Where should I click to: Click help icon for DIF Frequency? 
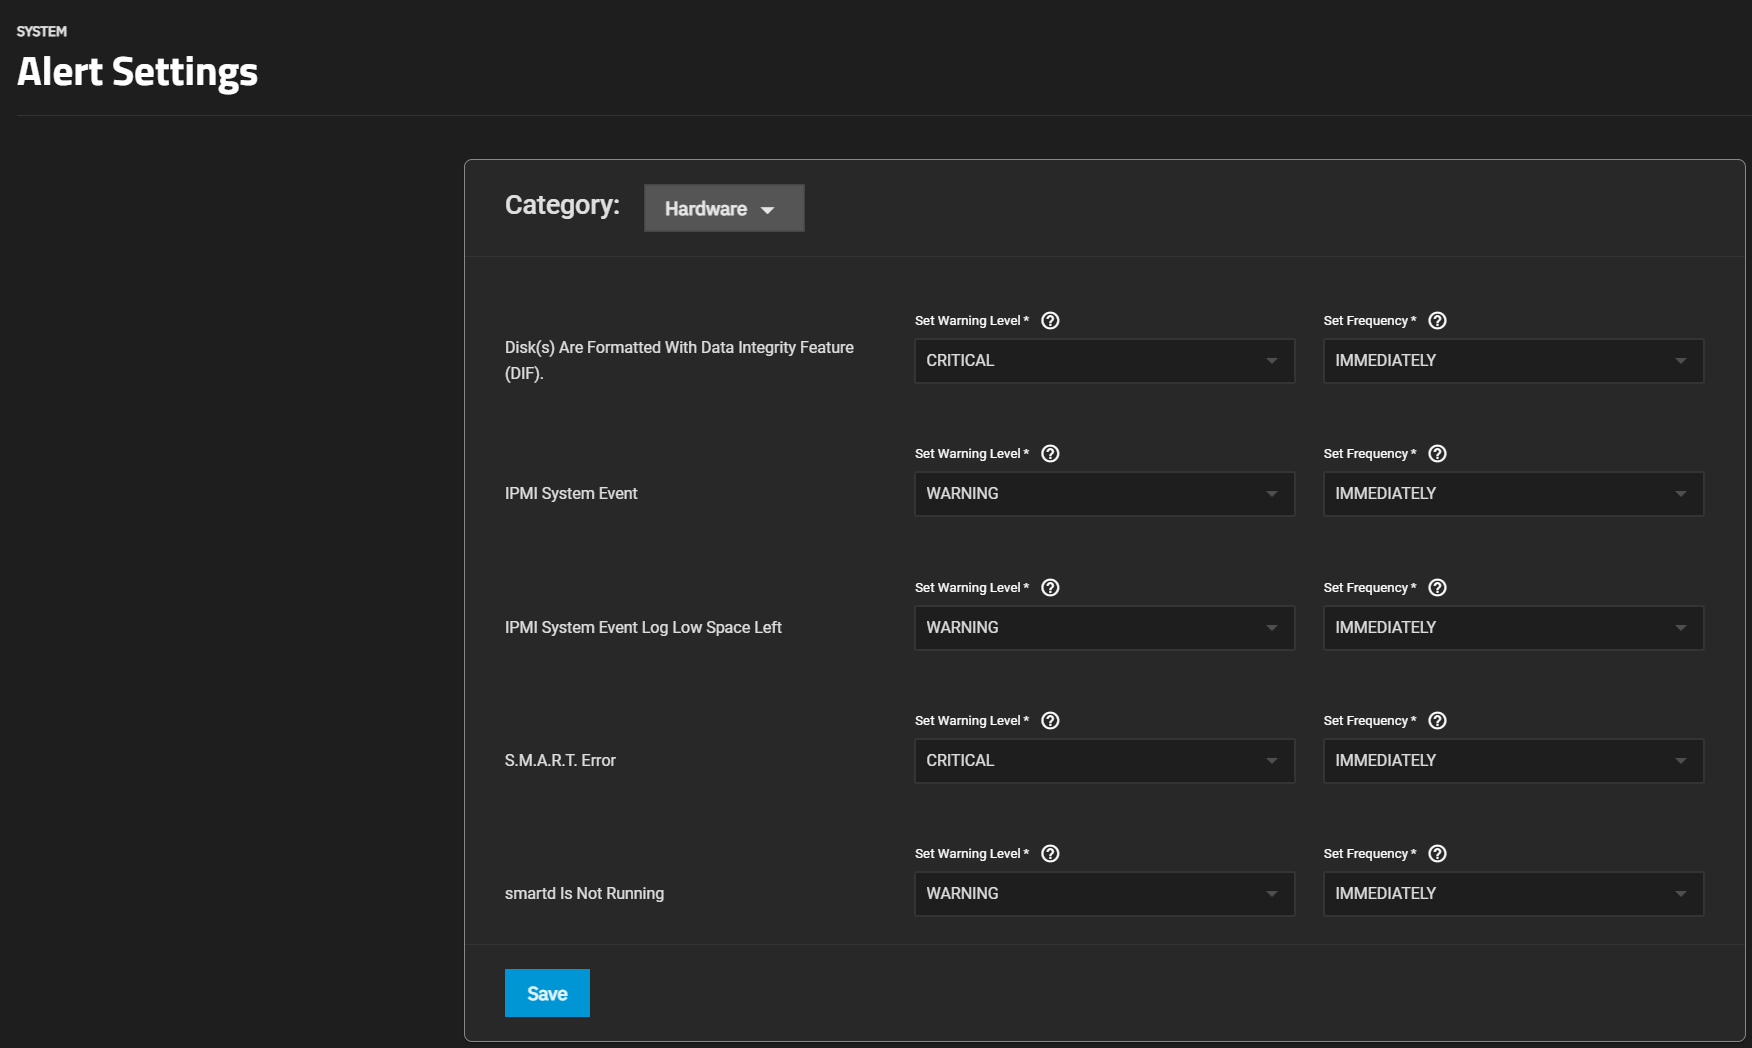click(1437, 321)
